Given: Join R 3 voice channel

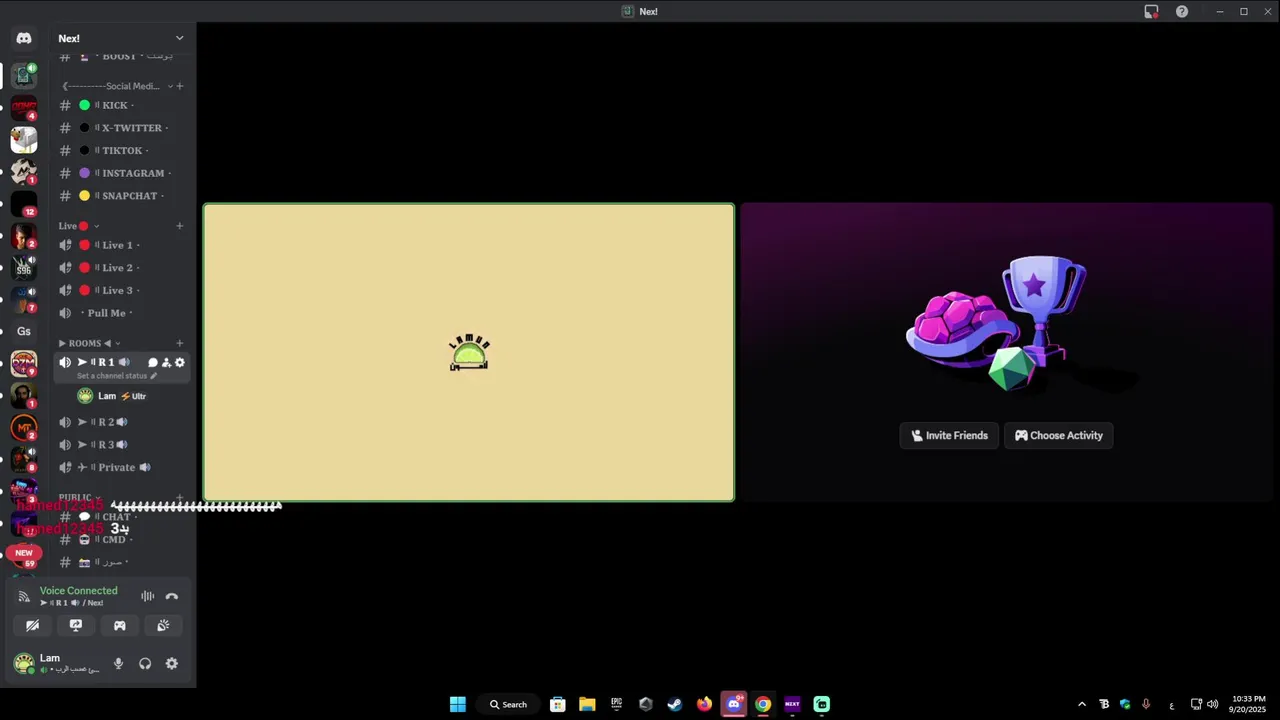Looking at the screenshot, I should (121, 444).
